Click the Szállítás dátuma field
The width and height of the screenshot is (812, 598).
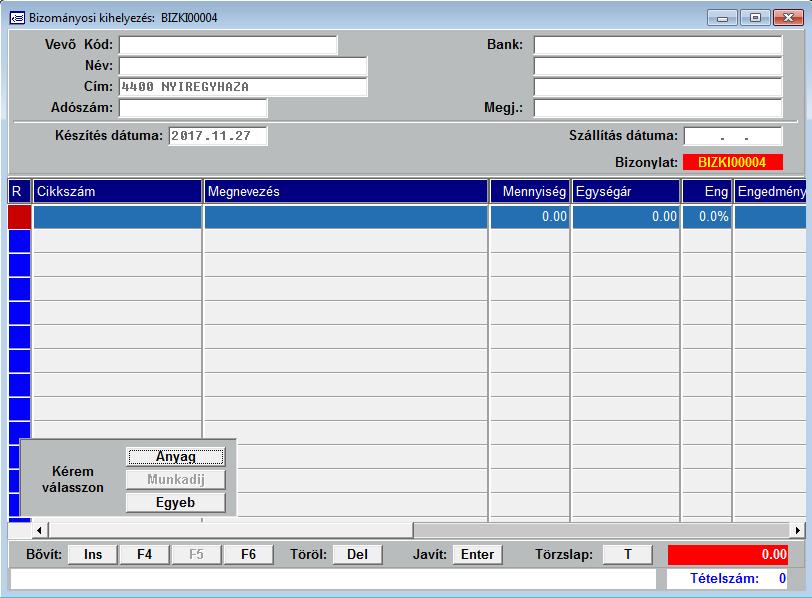point(733,136)
